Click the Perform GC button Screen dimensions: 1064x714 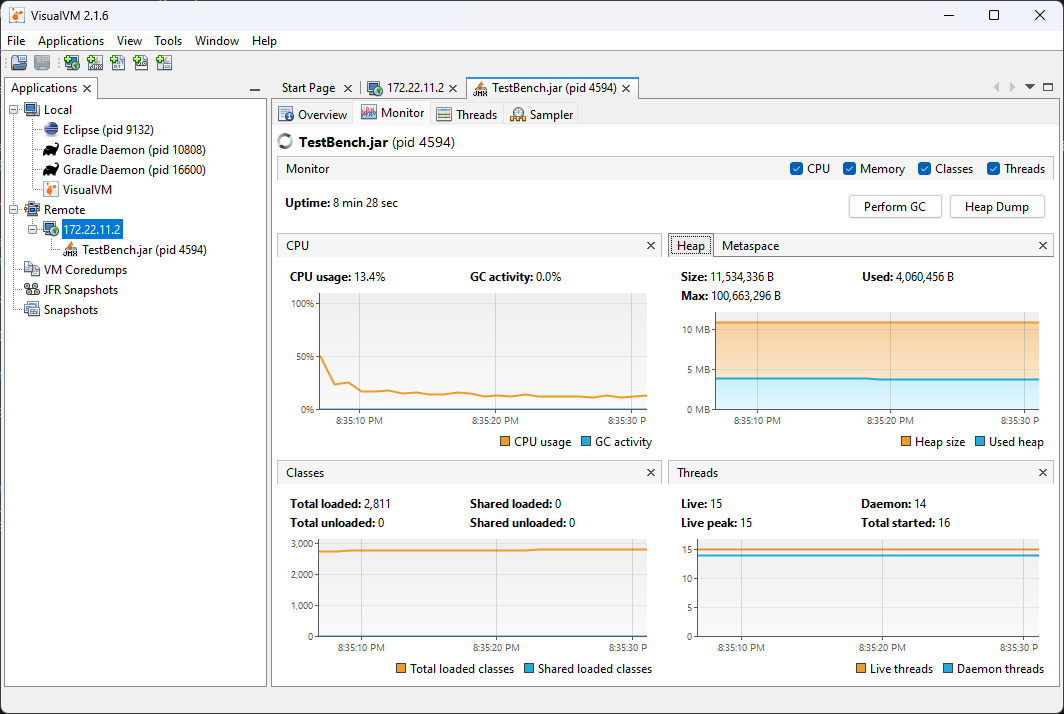point(895,206)
